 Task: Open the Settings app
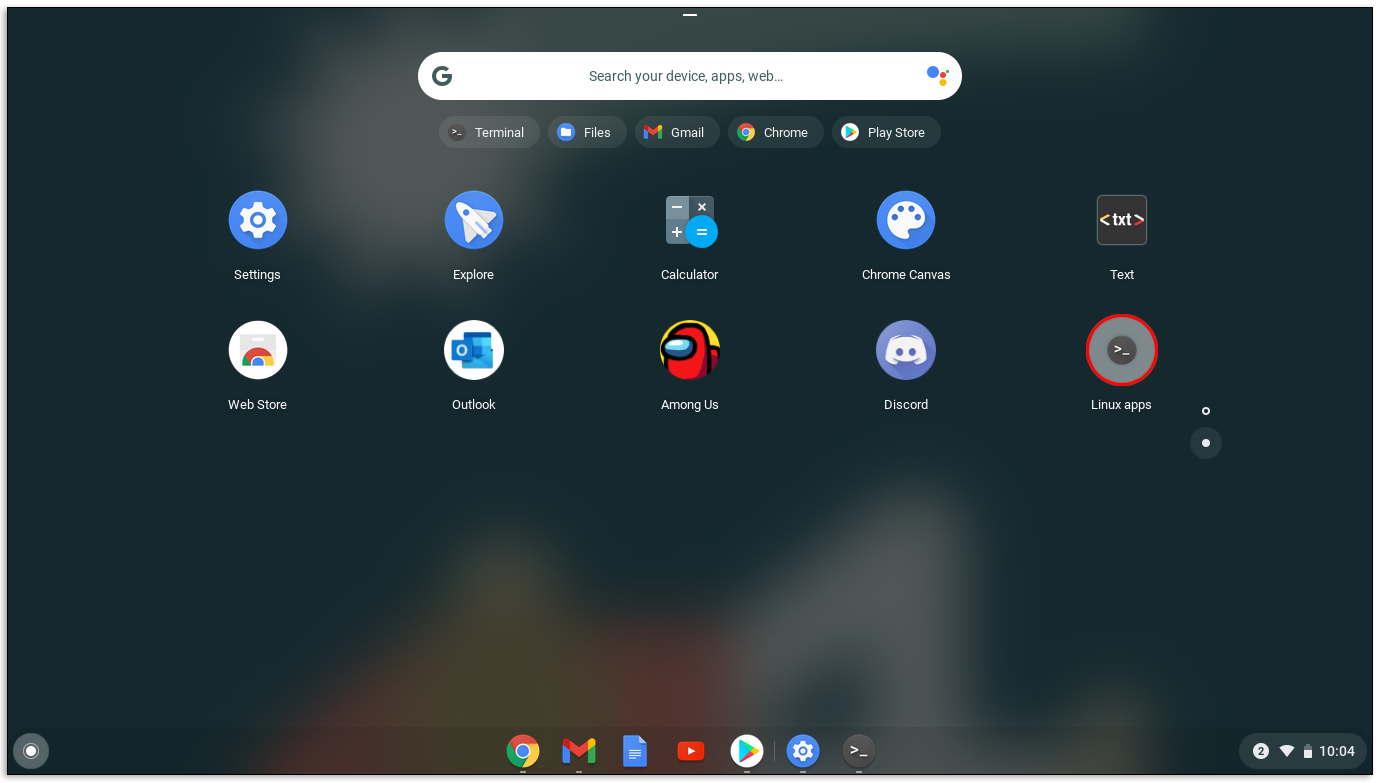click(258, 220)
